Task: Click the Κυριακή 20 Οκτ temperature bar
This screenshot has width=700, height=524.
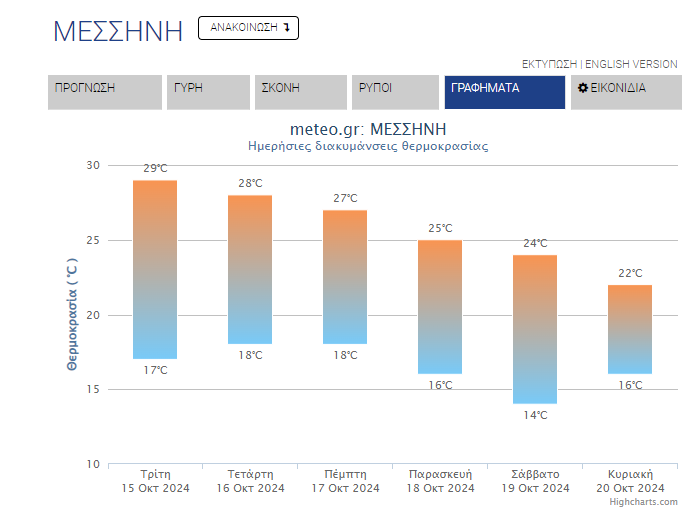Action: (x=630, y=329)
